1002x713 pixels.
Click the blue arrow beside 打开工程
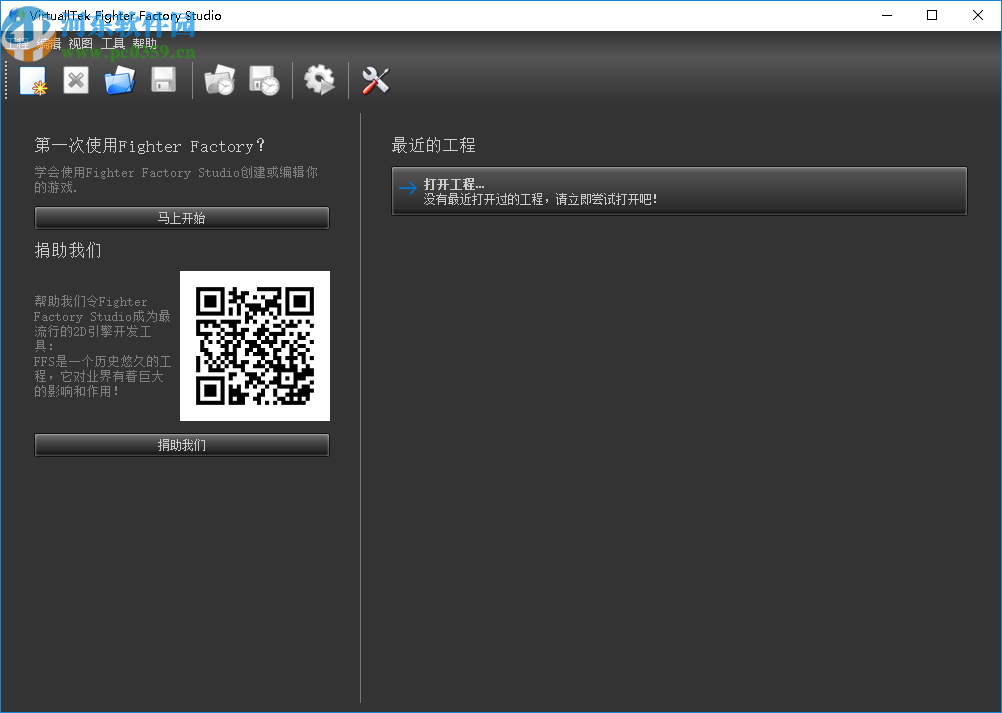tap(407, 188)
